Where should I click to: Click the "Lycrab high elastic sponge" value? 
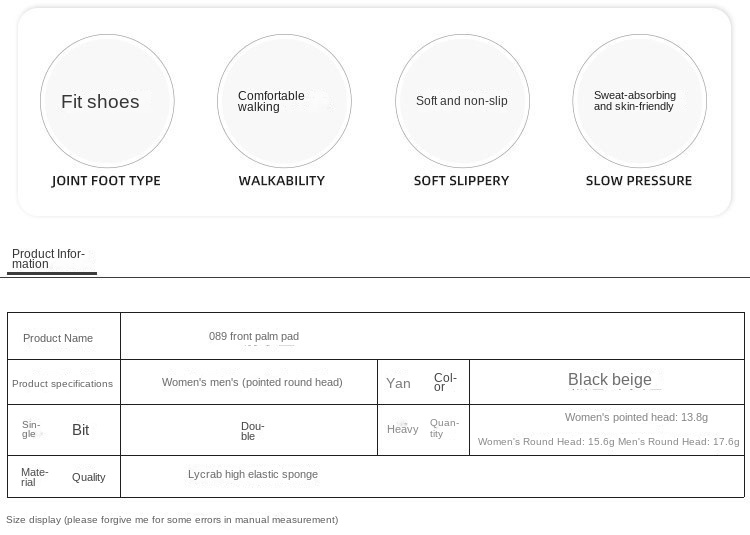coord(253,474)
